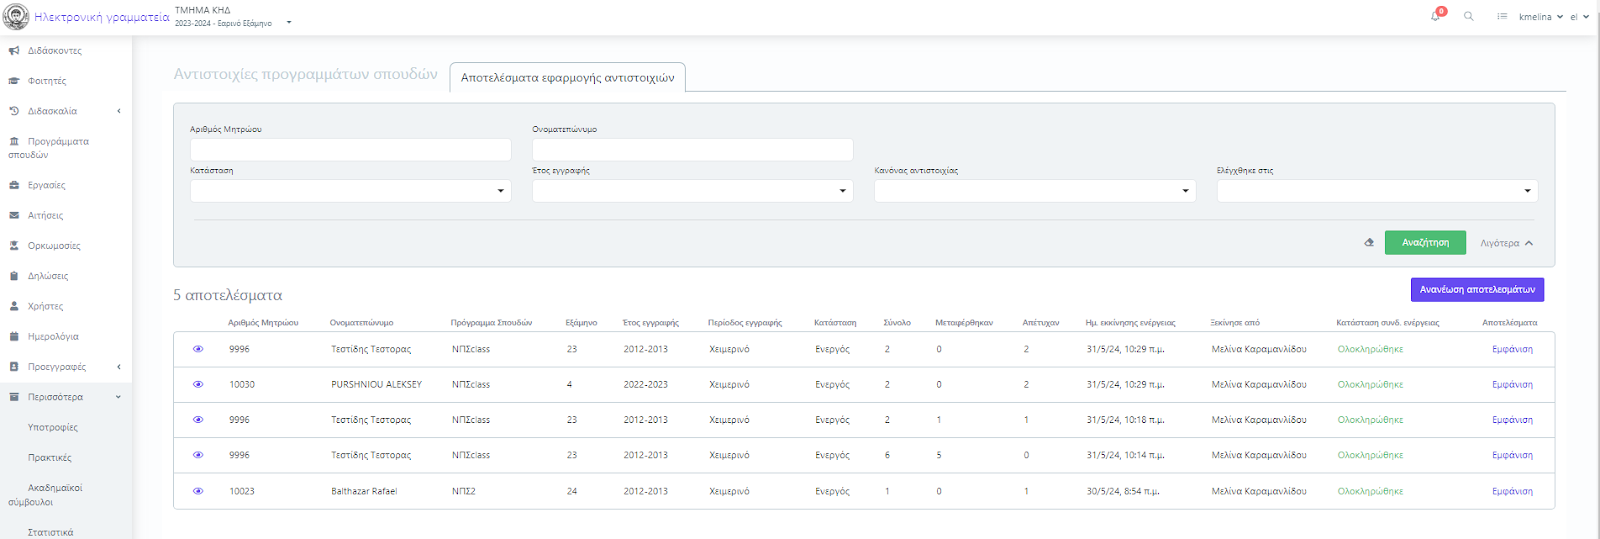Click registry number 10030 cell
The image size is (1600, 539).
[242, 384]
